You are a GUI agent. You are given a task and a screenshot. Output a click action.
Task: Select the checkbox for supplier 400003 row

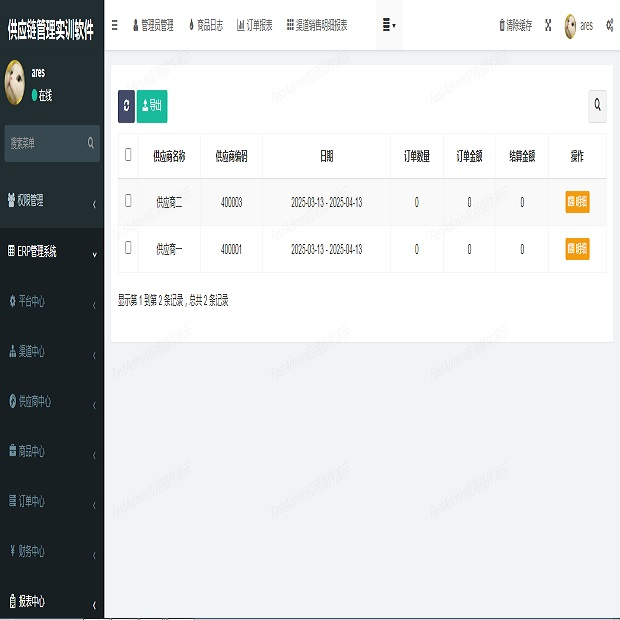click(x=128, y=201)
